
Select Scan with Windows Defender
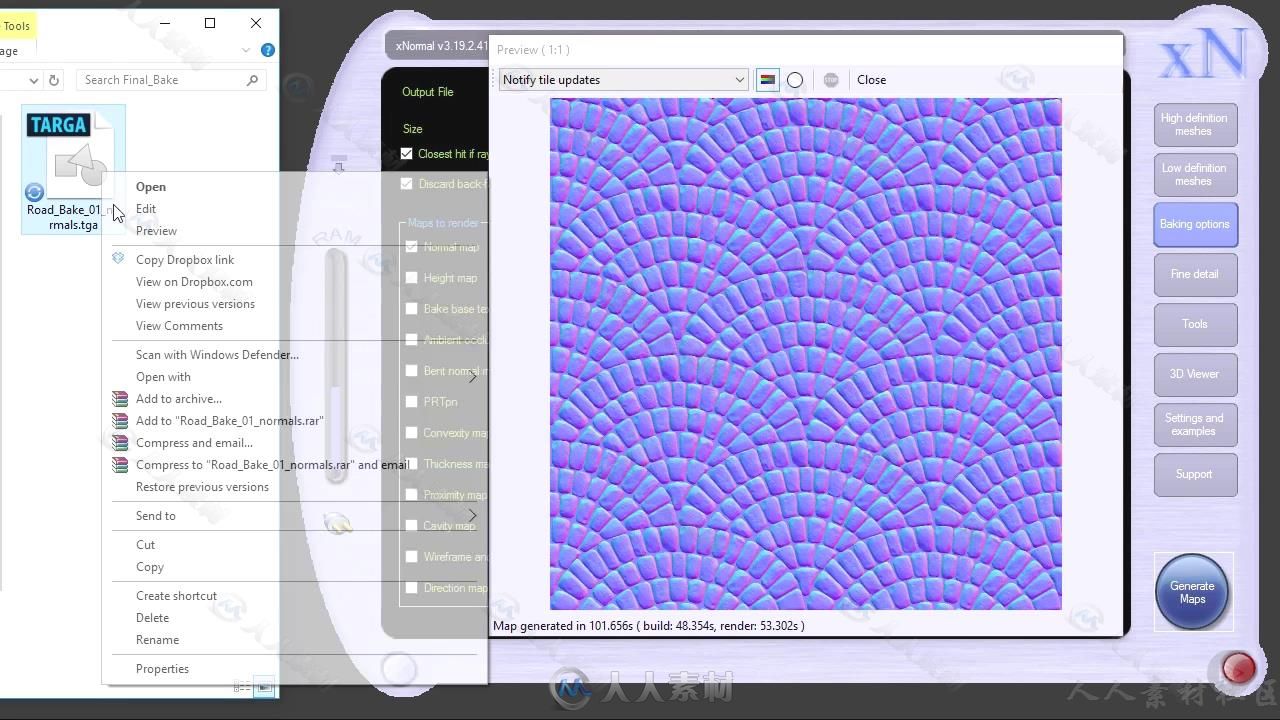[217, 355]
